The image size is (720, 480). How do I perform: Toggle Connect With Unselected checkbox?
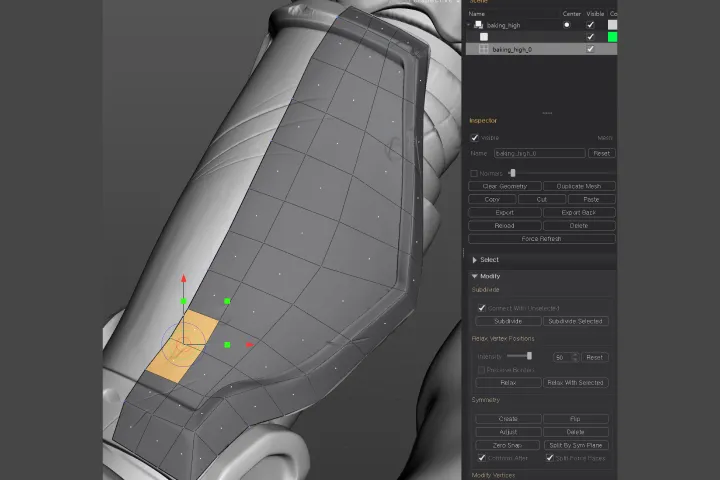pyautogui.click(x=482, y=308)
